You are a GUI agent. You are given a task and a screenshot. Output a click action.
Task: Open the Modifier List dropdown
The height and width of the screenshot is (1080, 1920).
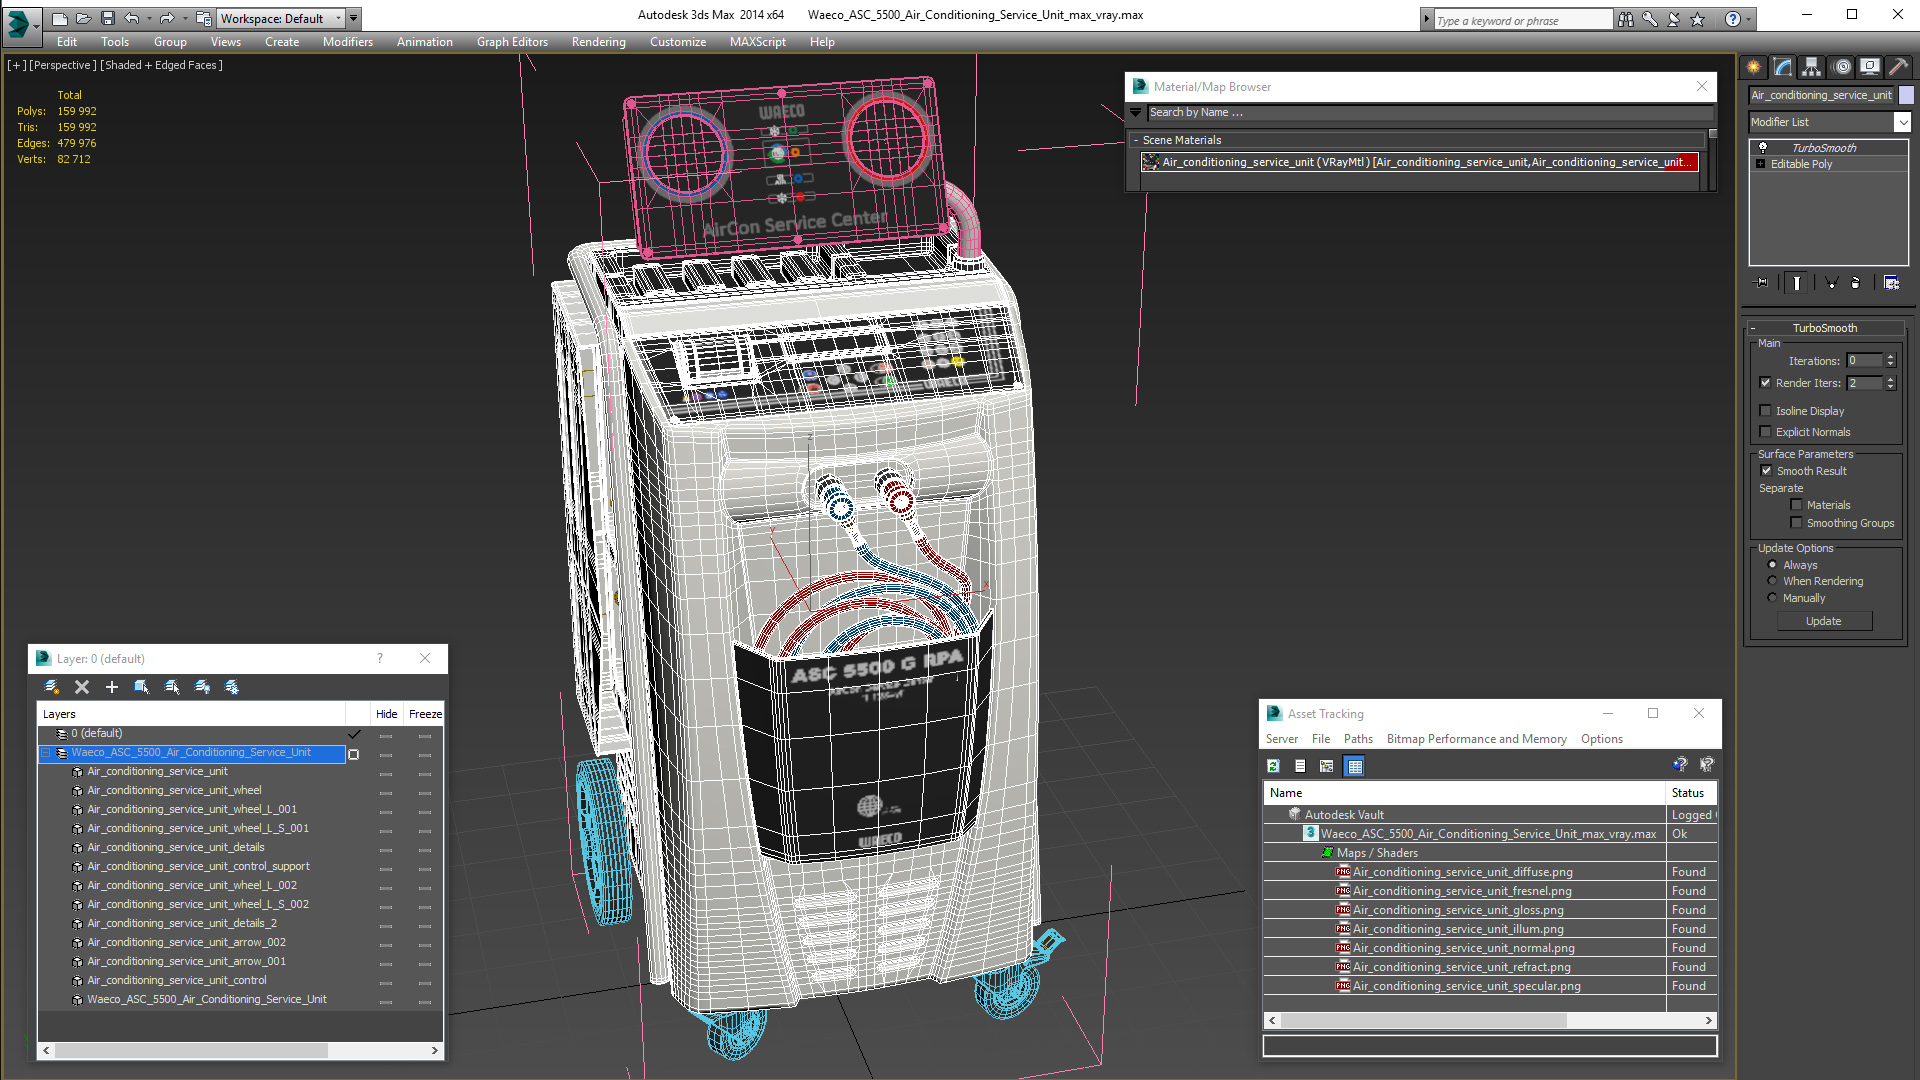coord(1901,122)
